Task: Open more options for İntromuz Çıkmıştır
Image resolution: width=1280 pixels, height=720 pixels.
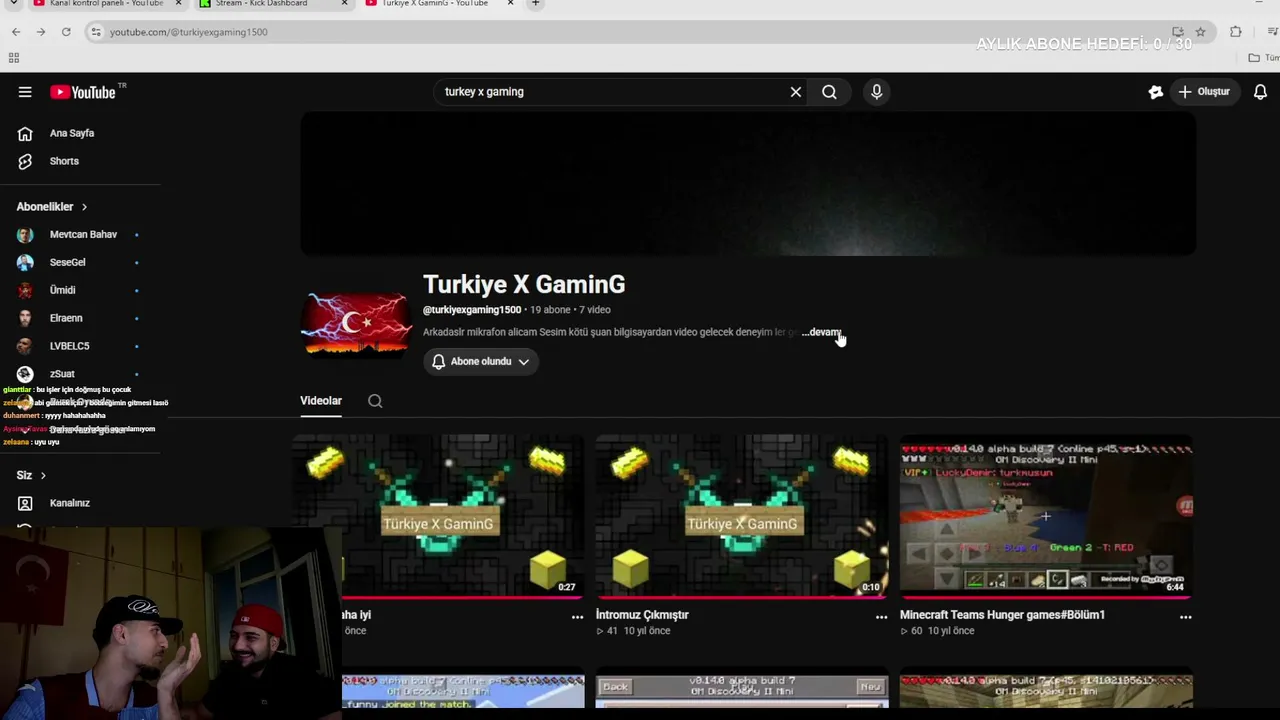Action: point(881,617)
